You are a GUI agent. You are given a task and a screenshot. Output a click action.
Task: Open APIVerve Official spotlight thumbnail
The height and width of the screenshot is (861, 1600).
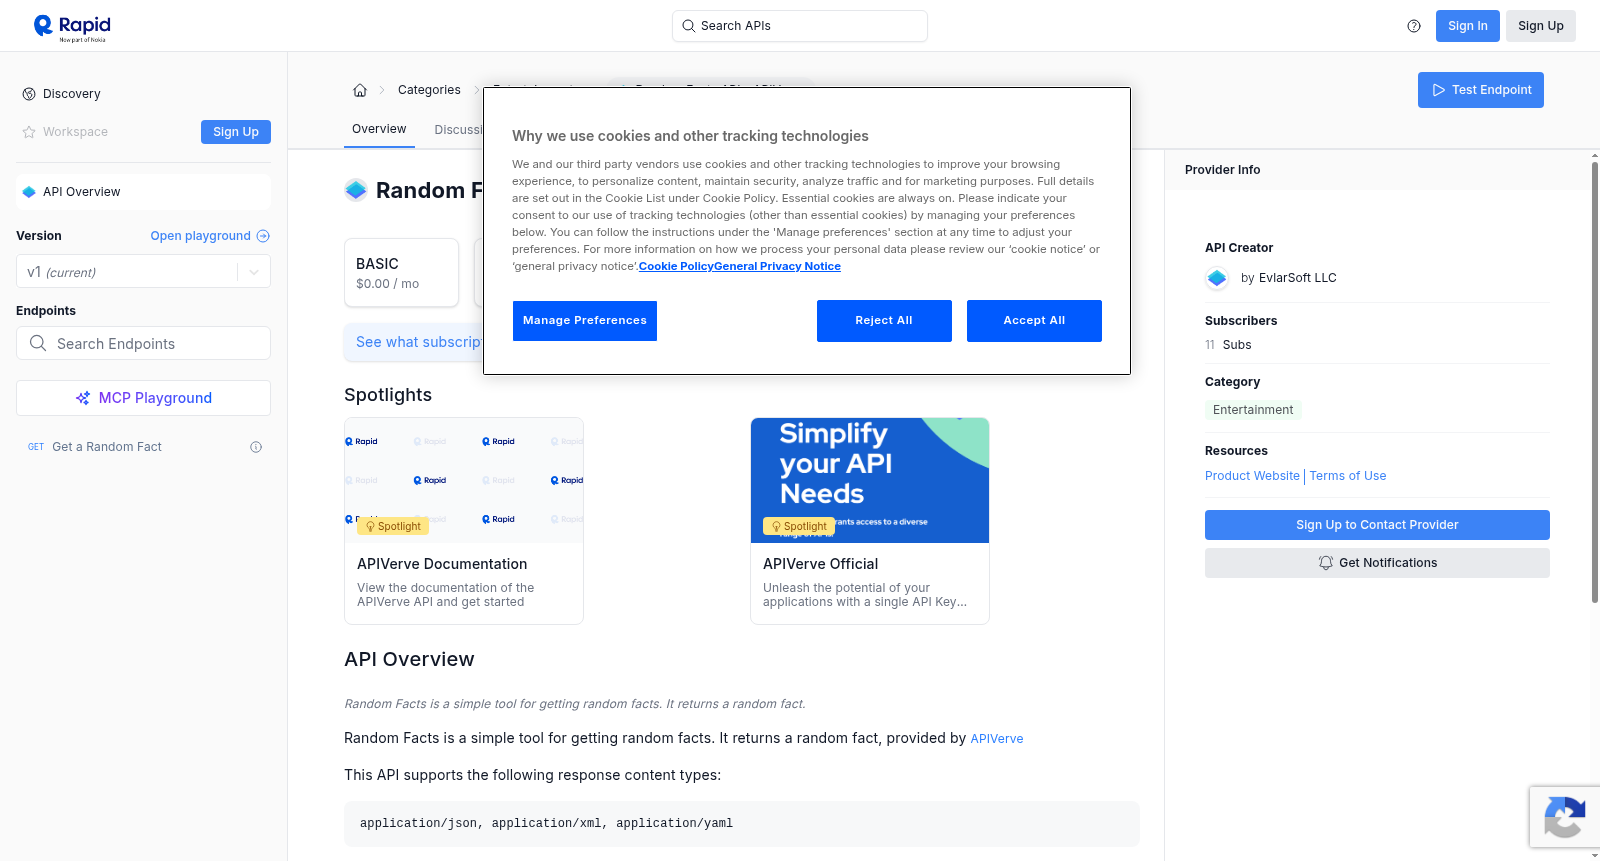pyautogui.click(x=870, y=480)
